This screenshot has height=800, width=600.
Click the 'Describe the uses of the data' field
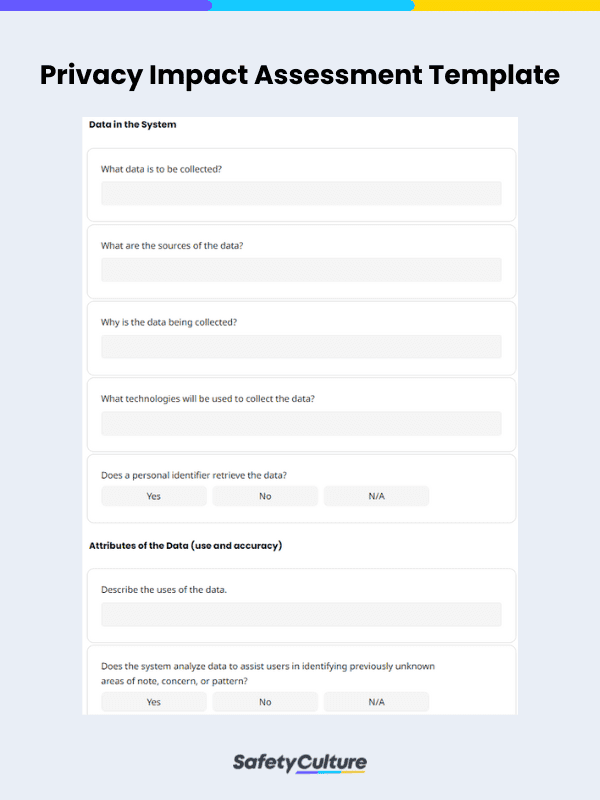click(300, 614)
